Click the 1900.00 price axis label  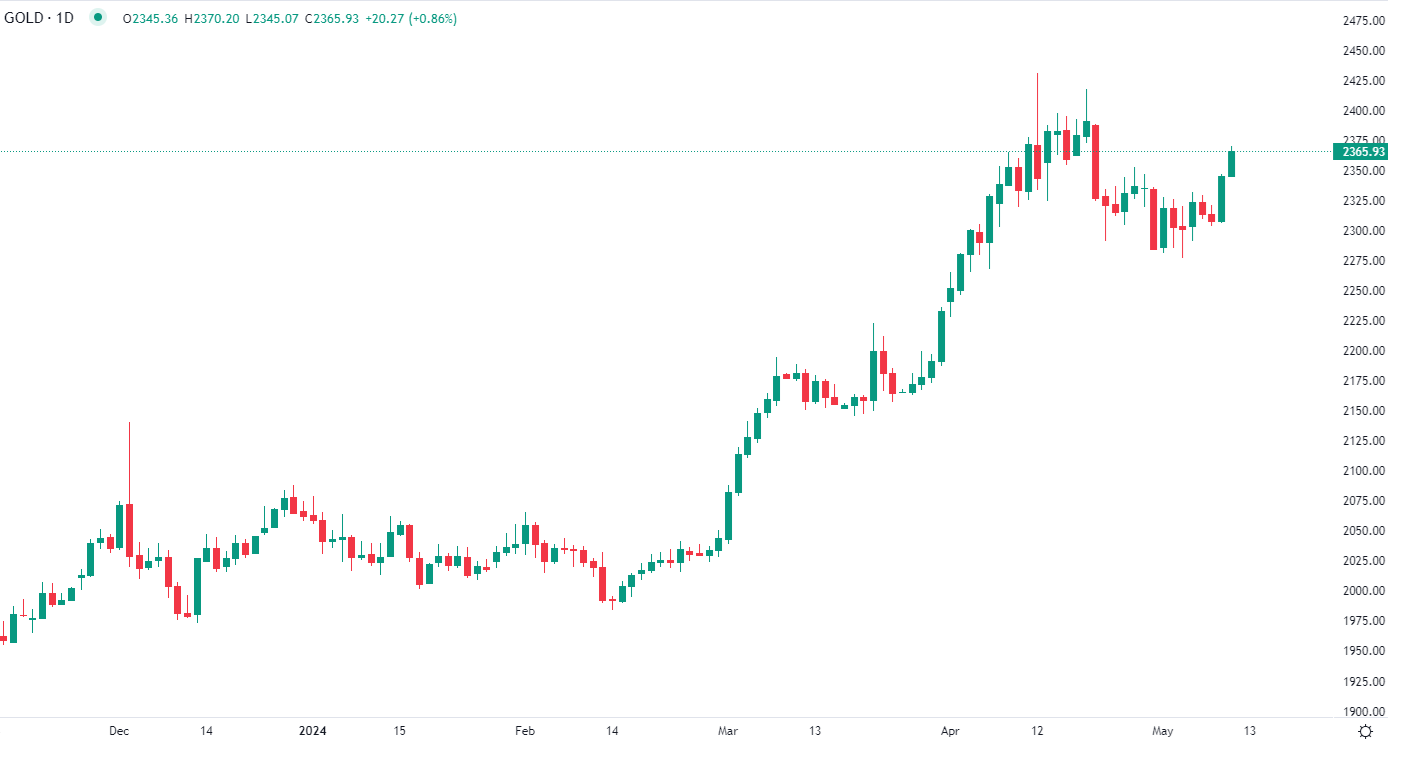tap(1364, 711)
